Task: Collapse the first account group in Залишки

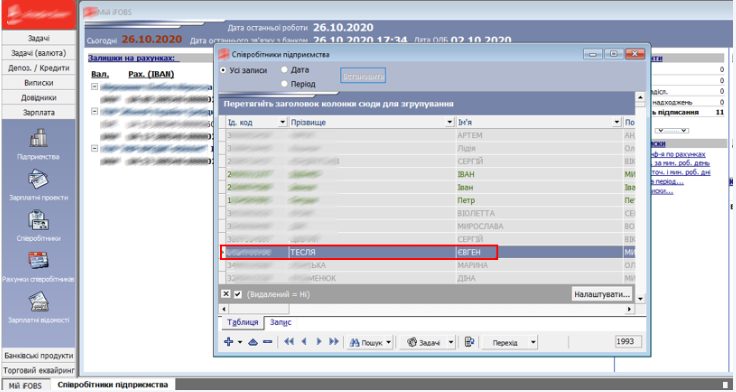Action: 94,87
